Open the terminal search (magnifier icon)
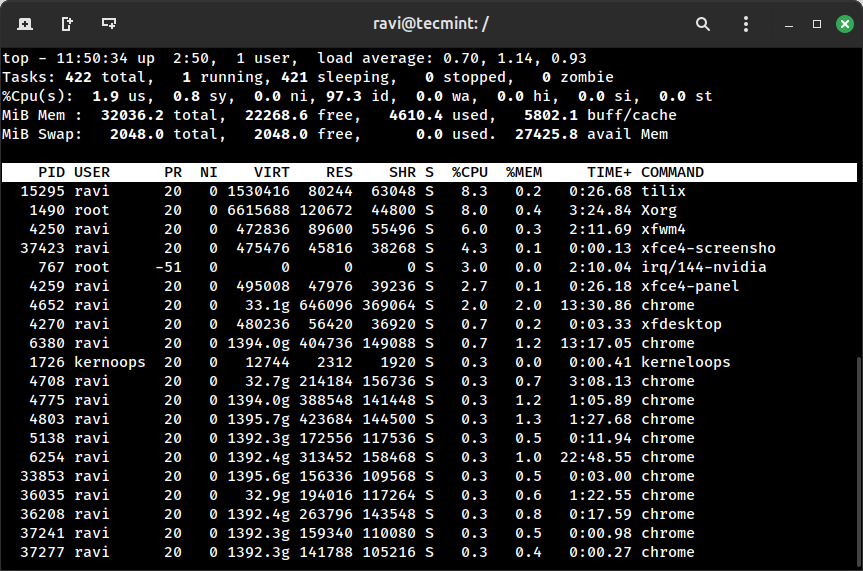Screen dimensions: 863x571 tap(703, 23)
